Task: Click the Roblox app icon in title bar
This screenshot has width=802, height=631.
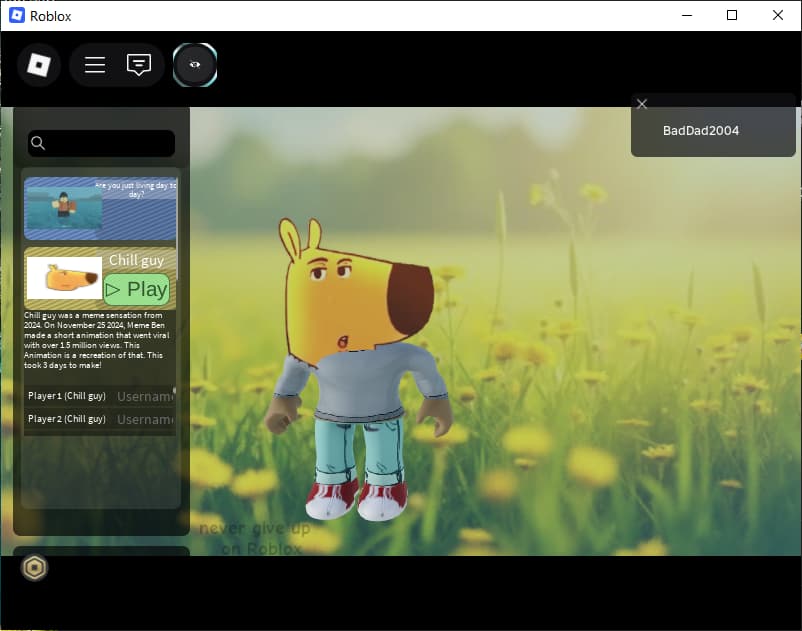Action: [16, 15]
